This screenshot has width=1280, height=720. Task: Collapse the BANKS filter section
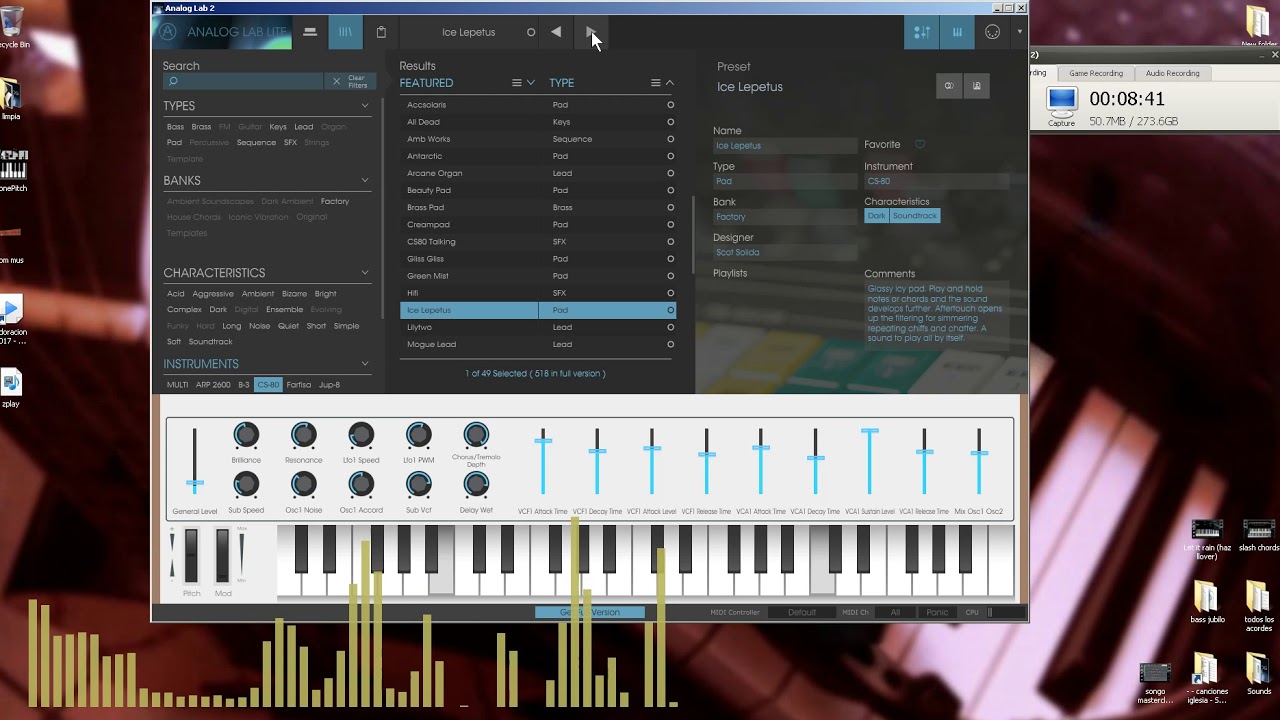click(x=365, y=181)
